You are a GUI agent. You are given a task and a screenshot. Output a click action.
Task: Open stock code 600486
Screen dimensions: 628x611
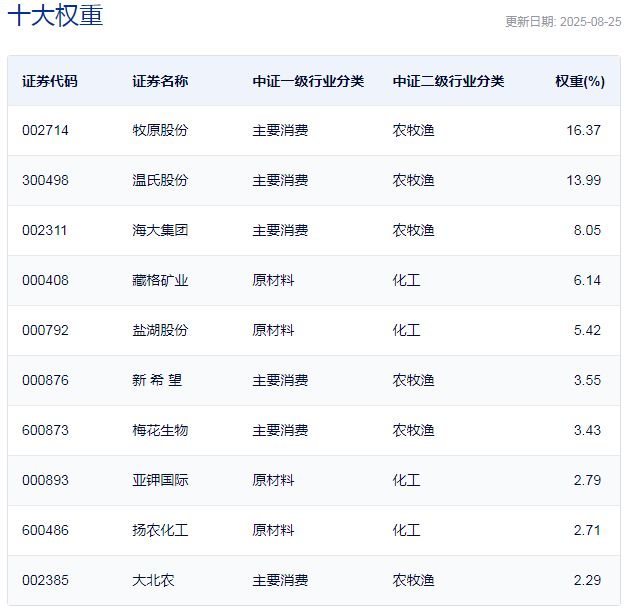pos(45,530)
